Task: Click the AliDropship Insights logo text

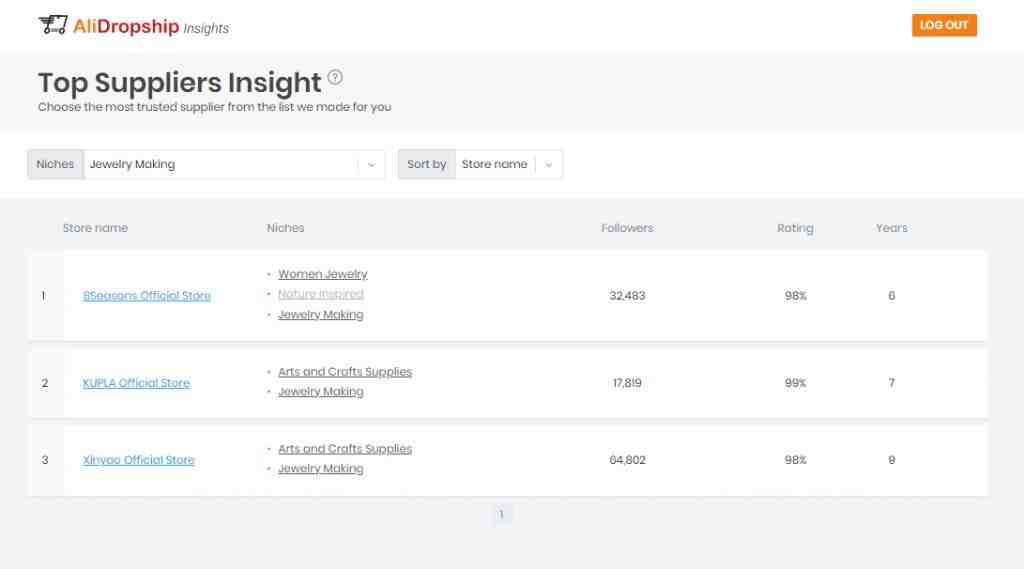Action: click(x=151, y=27)
